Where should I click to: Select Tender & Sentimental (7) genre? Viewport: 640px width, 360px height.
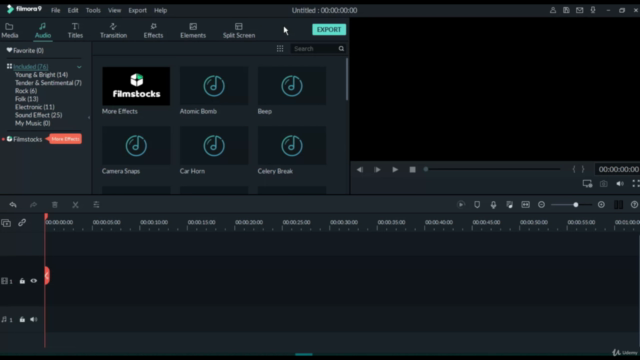click(48, 83)
